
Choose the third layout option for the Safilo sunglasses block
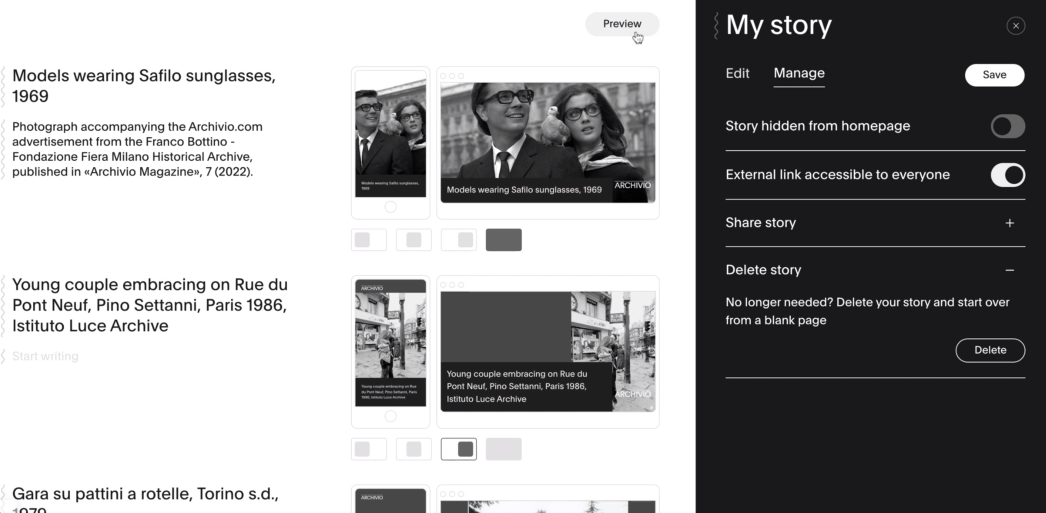459,240
